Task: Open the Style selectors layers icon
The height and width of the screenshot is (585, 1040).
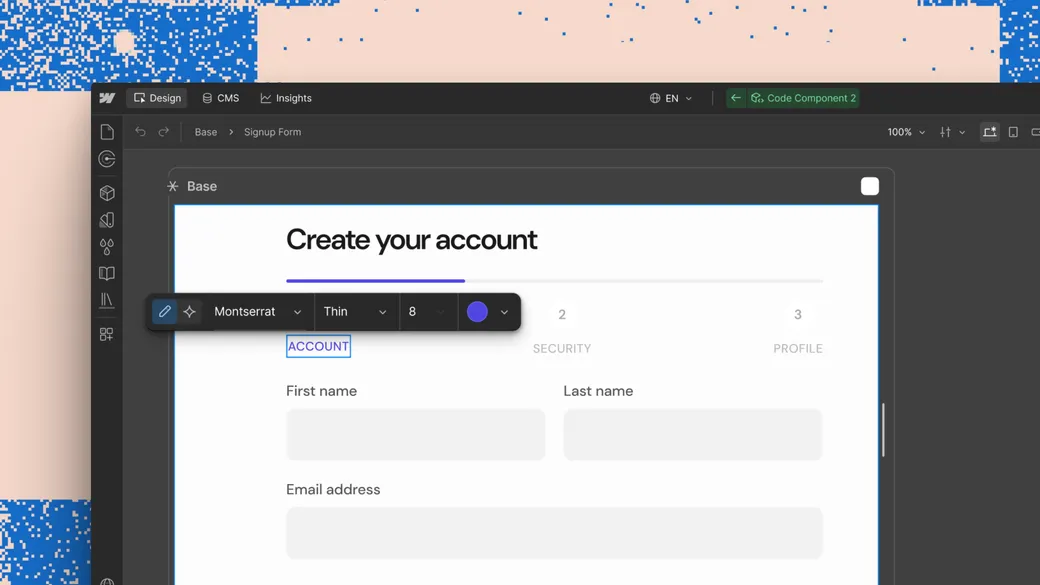Action: point(107,220)
